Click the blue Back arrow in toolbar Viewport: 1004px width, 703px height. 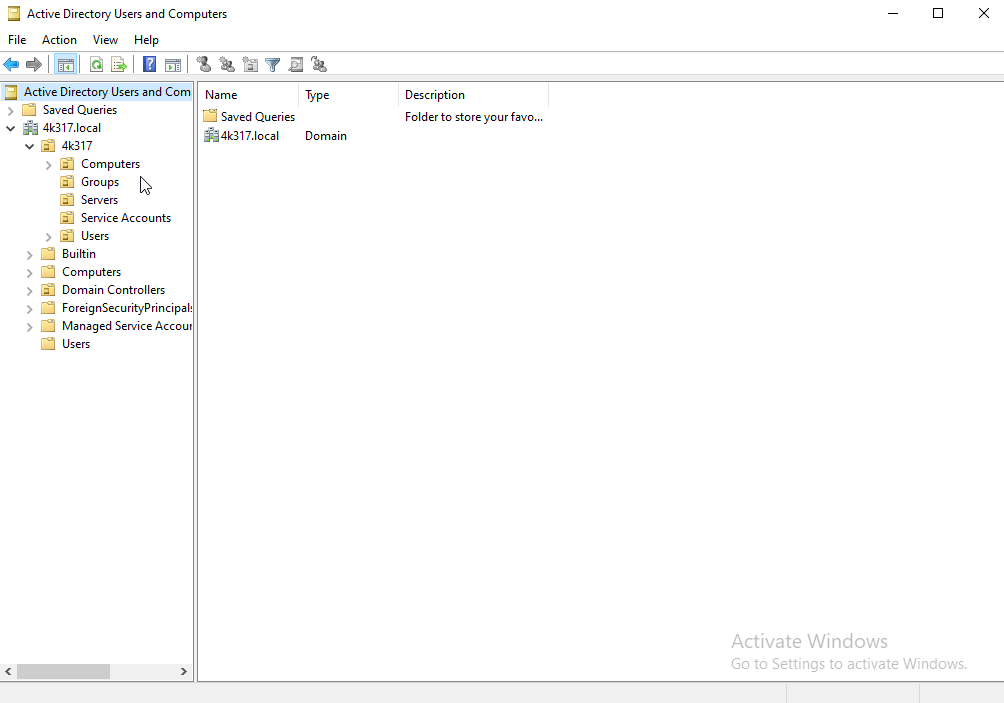[12, 65]
